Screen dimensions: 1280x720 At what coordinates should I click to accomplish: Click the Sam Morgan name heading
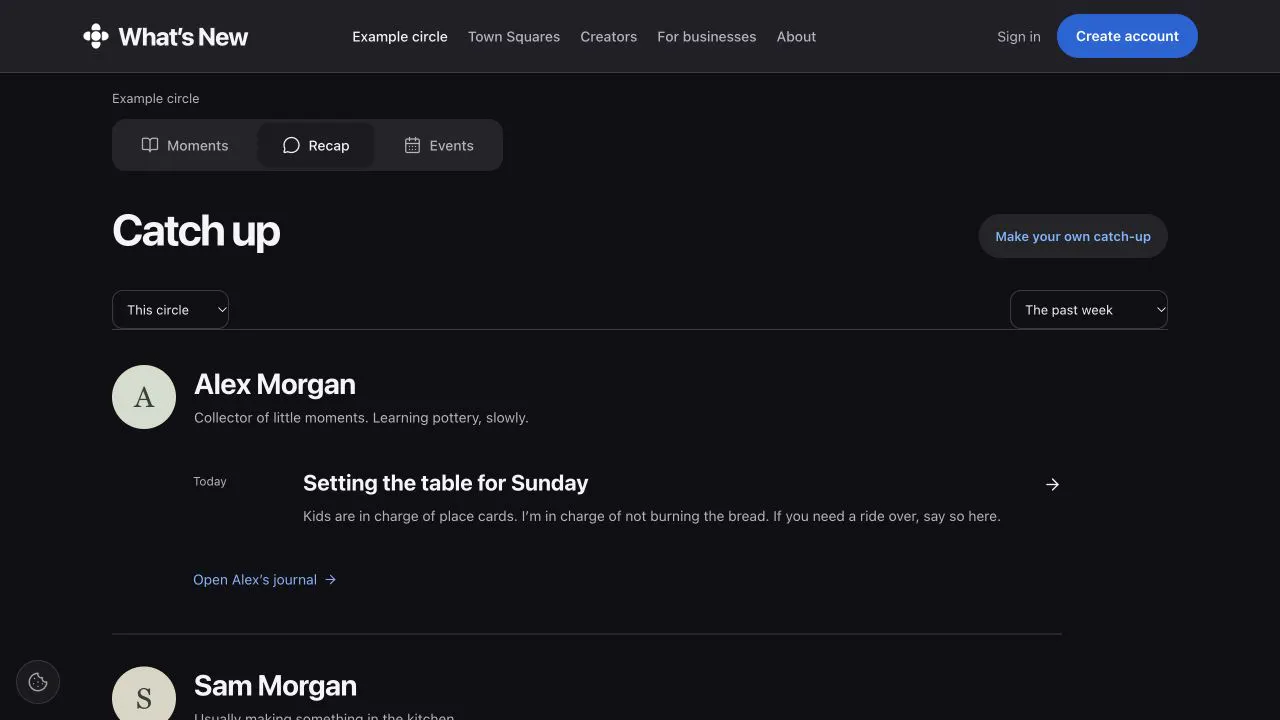tap(275, 685)
